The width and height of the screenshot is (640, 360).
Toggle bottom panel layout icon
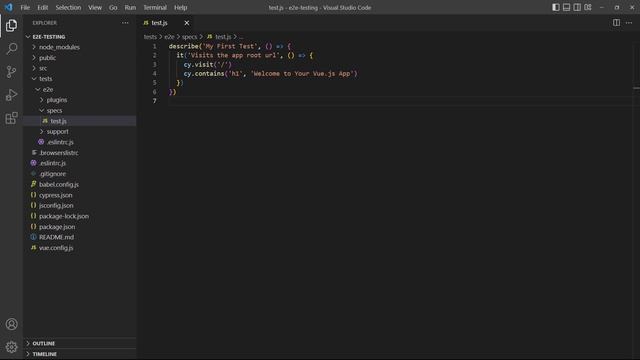coord(567,7)
